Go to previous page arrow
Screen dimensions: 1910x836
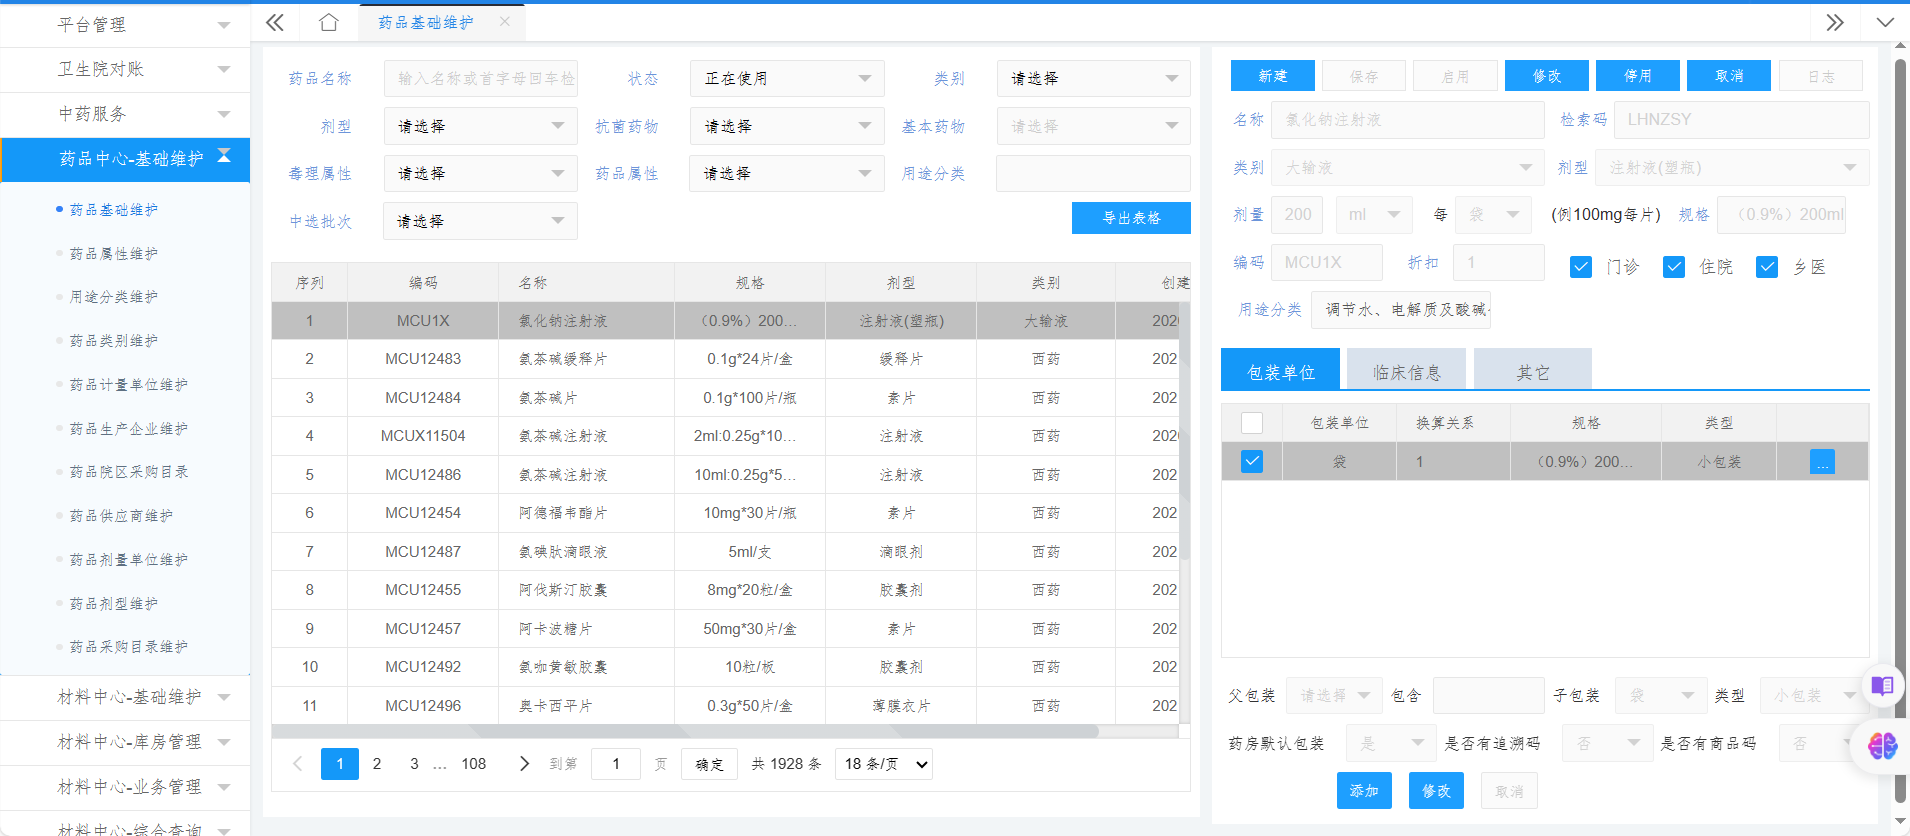pos(297,764)
